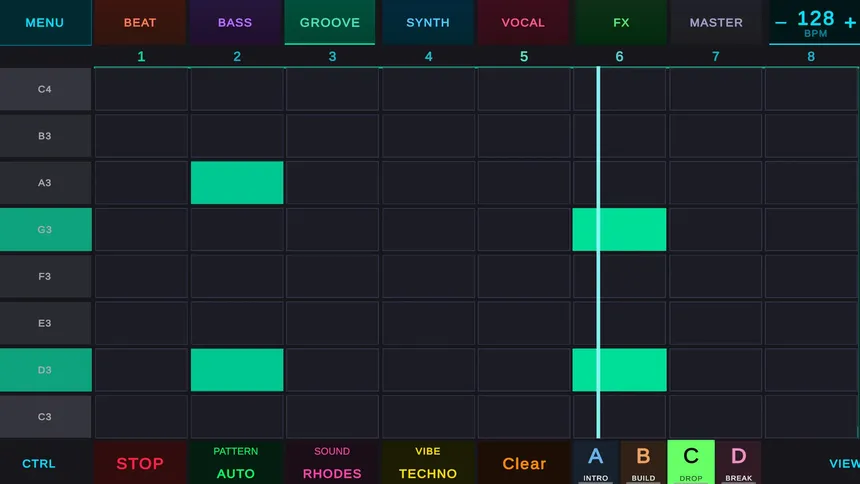Activate scene D BREAK
The height and width of the screenshot is (484, 860).
[x=738, y=462]
